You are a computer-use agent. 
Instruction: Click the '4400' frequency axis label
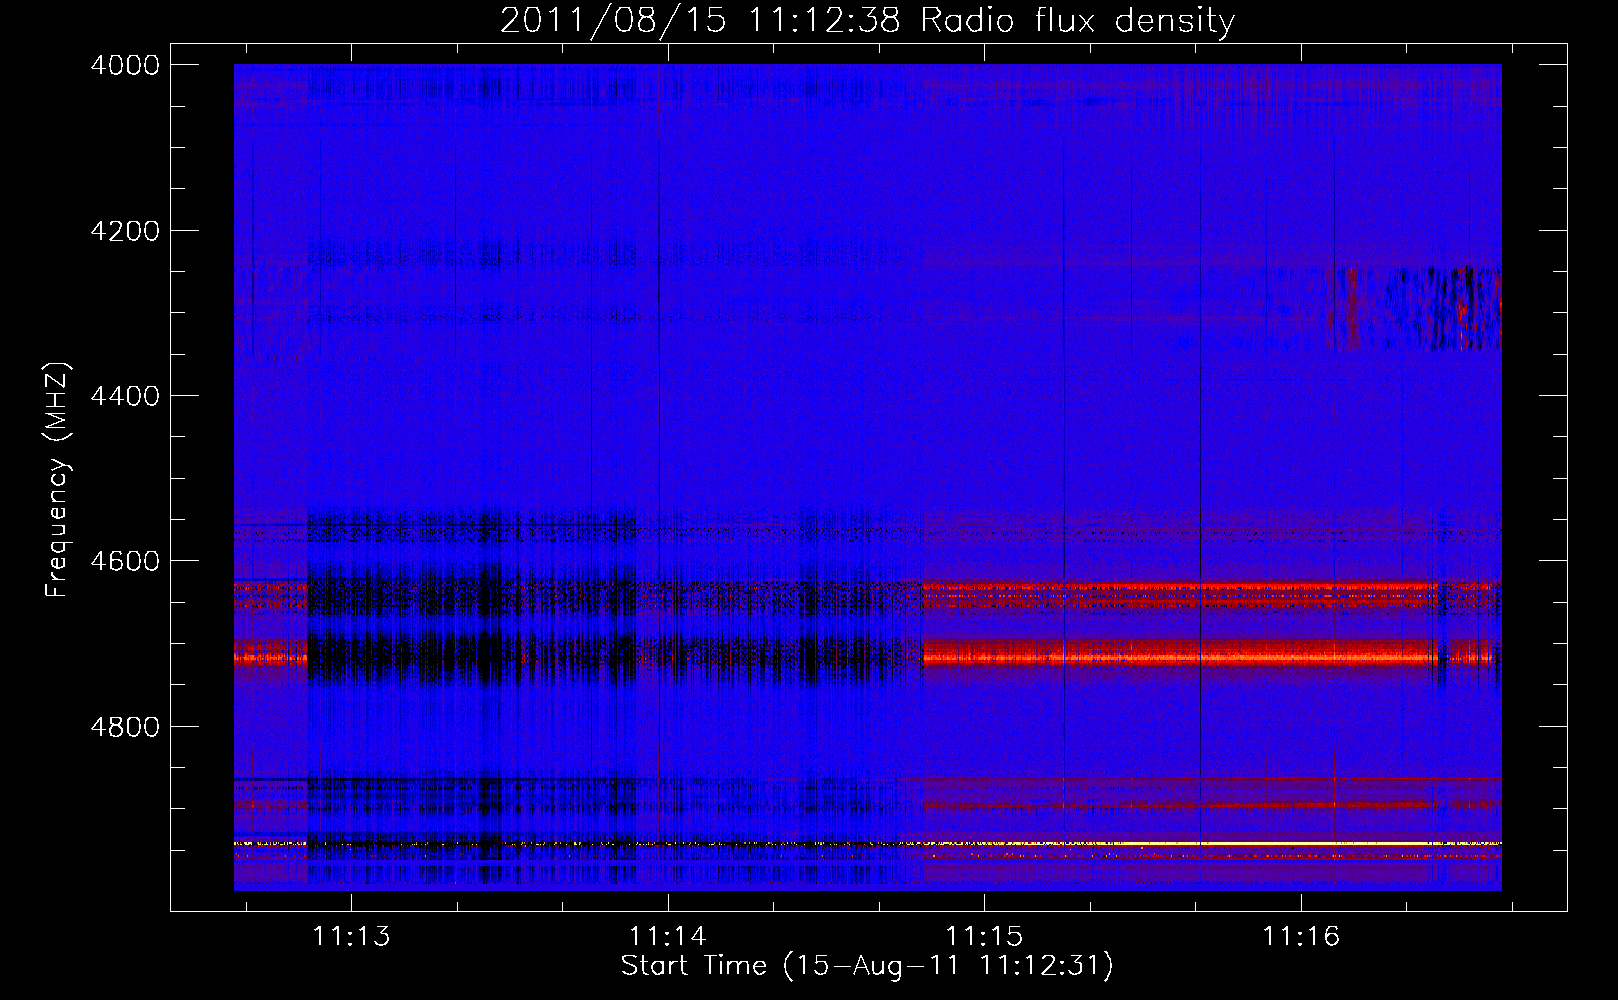pos(125,396)
